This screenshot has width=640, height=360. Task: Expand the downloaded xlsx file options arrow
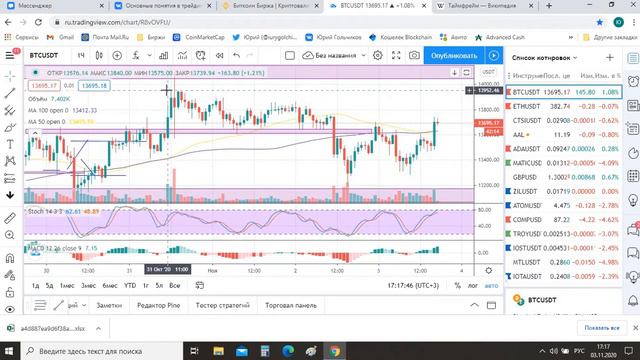(x=98, y=328)
